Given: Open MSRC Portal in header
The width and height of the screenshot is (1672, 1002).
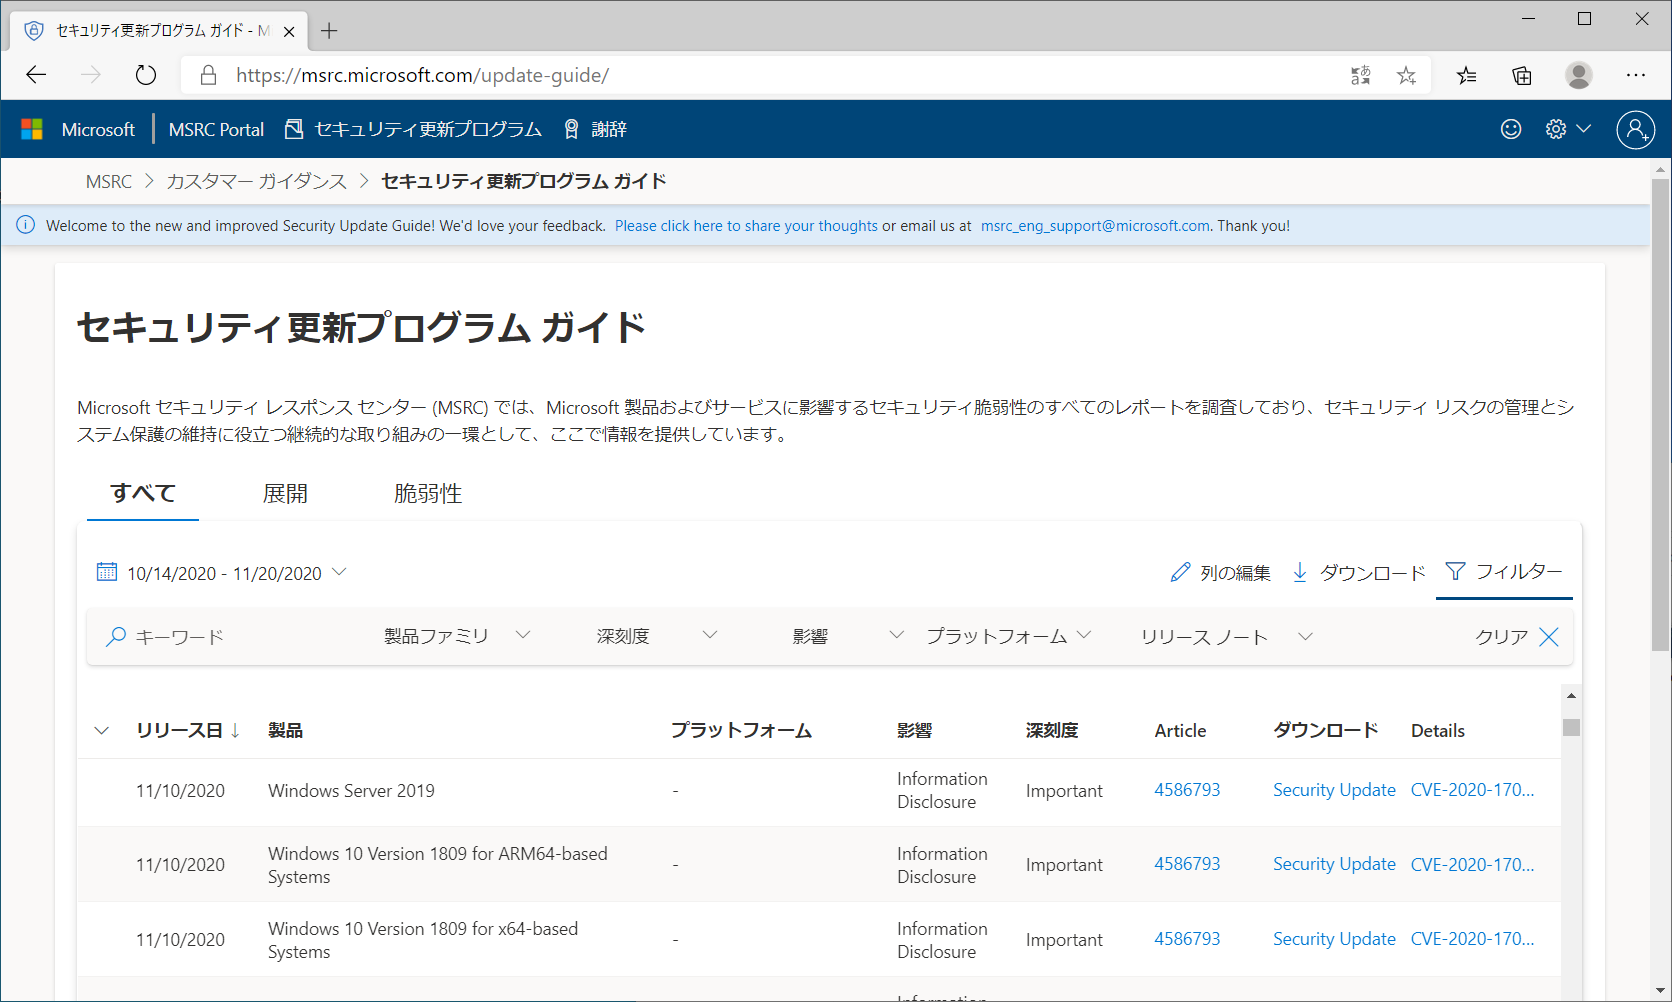Looking at the screenshot, I should 216,129.
